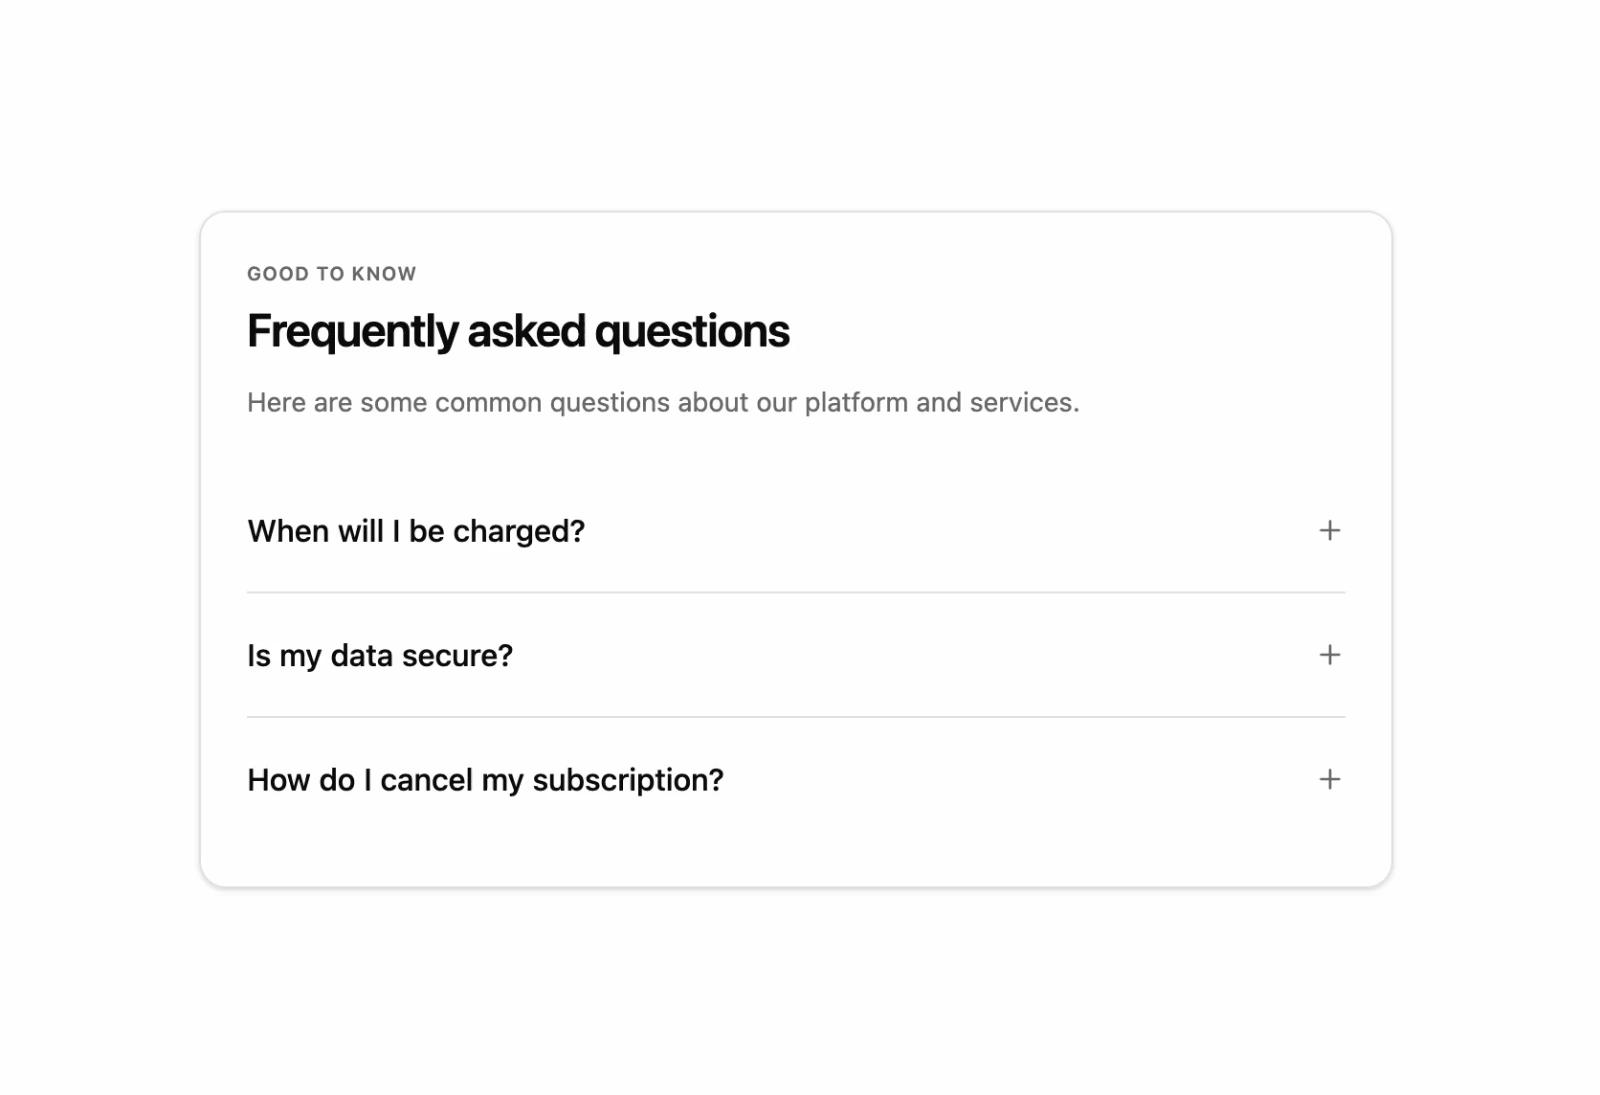Click the plus icon beside "When will I be charged?"
The height and width of the screenshot is (1095, 1600).
point(1329,530)
